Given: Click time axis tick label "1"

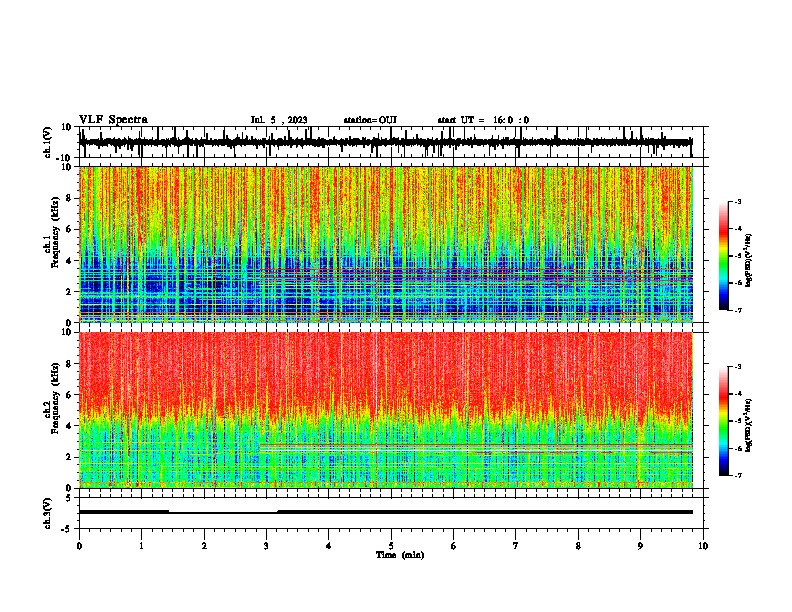Looking at the screenshot, I should click(x=141, y=546).
